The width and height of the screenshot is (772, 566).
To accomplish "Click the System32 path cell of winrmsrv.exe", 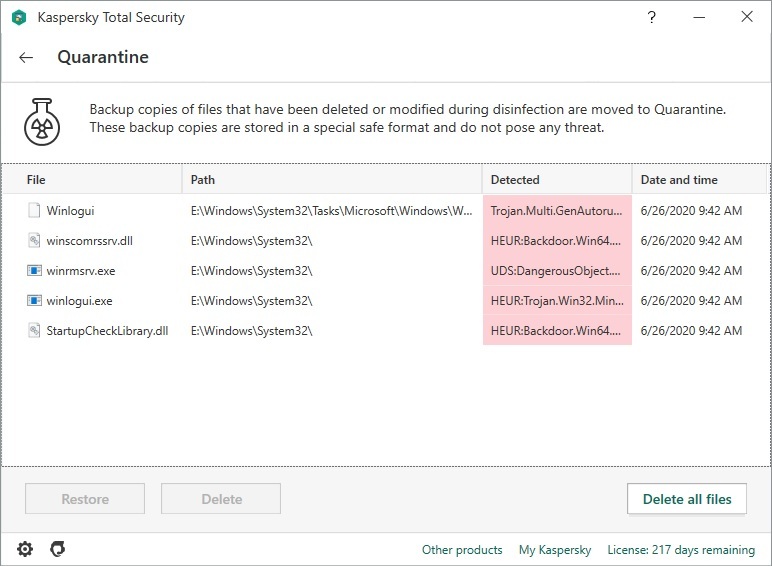I will click(x=252, y=271).
